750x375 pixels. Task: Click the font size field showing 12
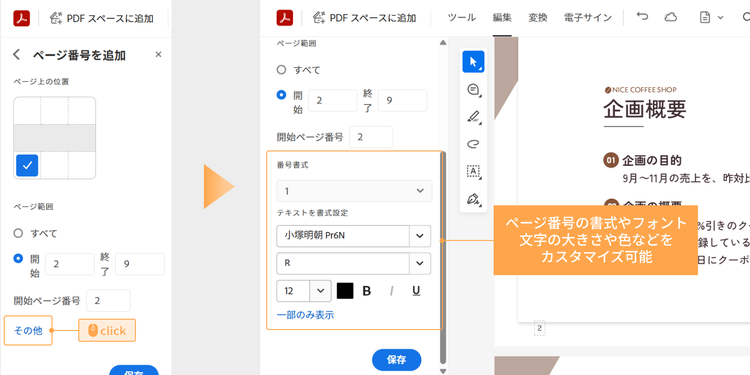[x=293, y=291]
